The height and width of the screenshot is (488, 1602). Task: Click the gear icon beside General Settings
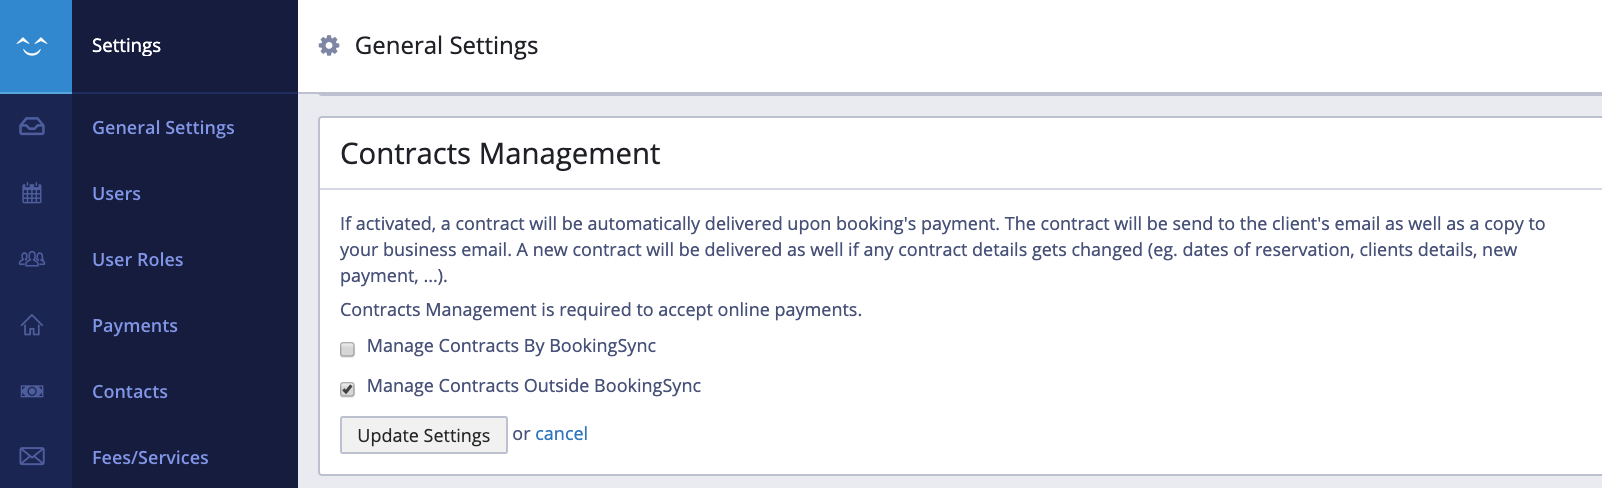(x=329, y=45)
